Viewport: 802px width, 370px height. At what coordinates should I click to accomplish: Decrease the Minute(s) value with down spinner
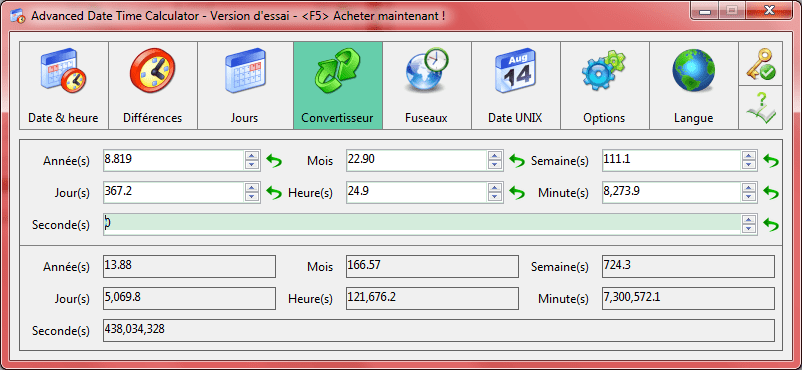point(749,197)
